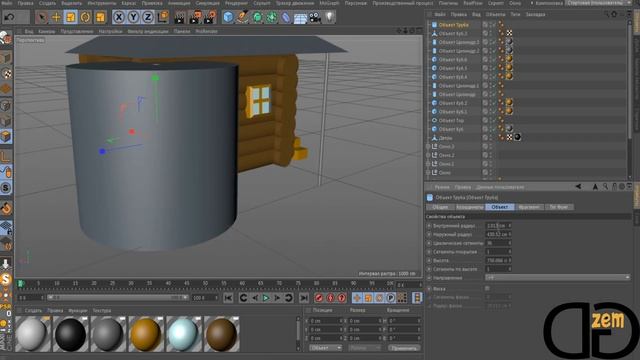Select the Объект Труба row
The height and width of the screenshot is (360, 640).
pyautogui.click(x=453, y=25)
